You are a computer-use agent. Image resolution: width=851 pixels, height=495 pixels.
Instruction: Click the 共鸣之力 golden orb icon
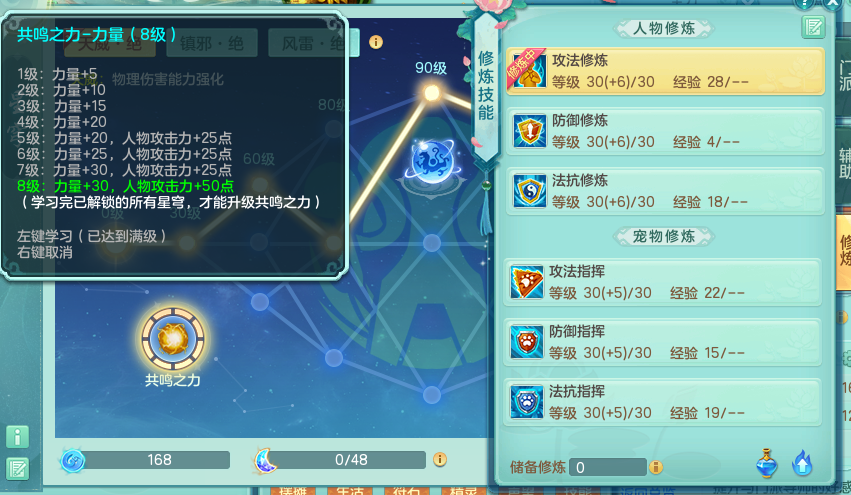coord(173,339)
